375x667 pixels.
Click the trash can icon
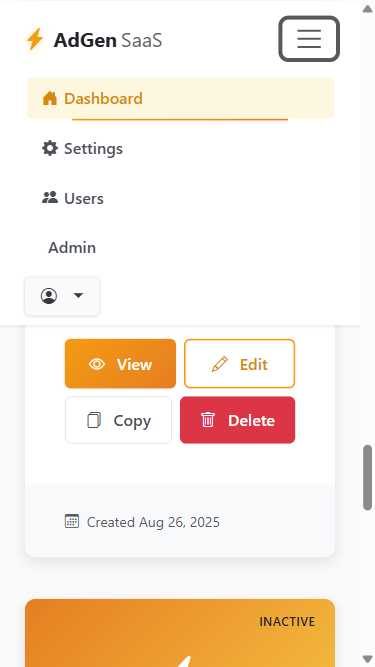tap(208, 420)
